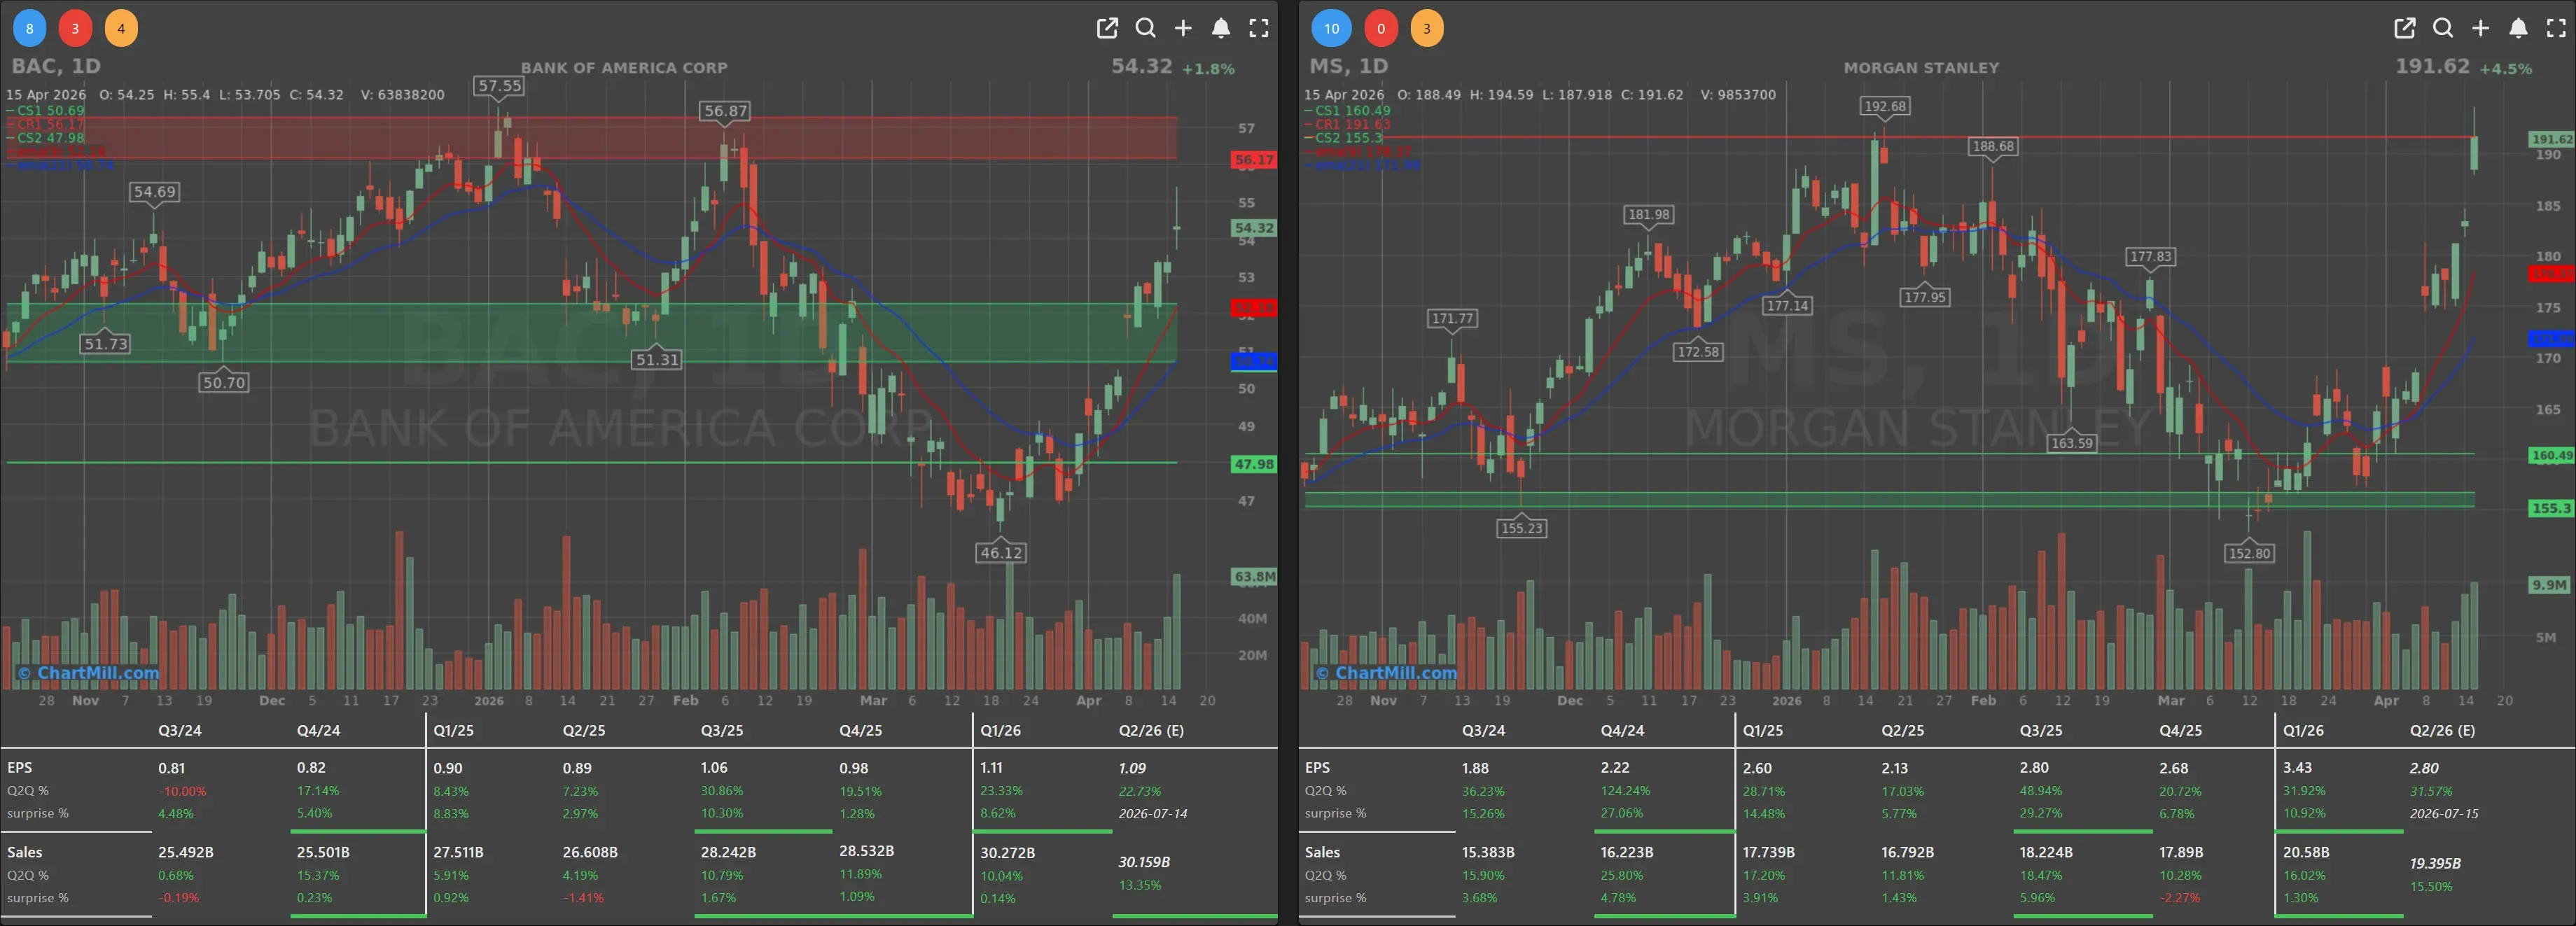Screen dimensions: 2576x926
Task: Click the orange "3" rating badge on MS
Action: point(1427,28)
